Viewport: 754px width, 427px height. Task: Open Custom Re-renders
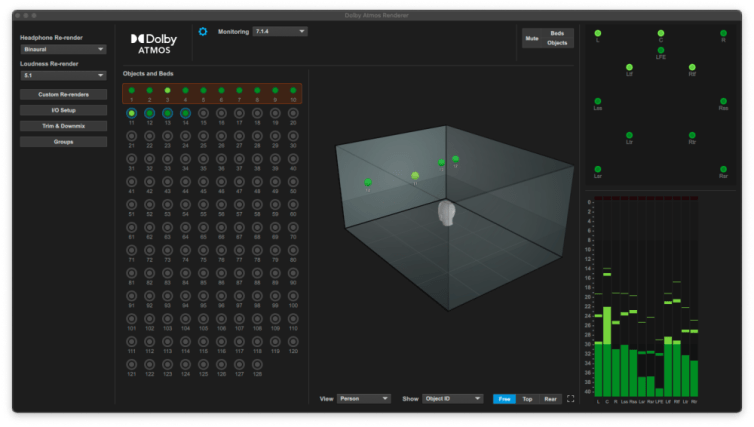tap(63, 94)
